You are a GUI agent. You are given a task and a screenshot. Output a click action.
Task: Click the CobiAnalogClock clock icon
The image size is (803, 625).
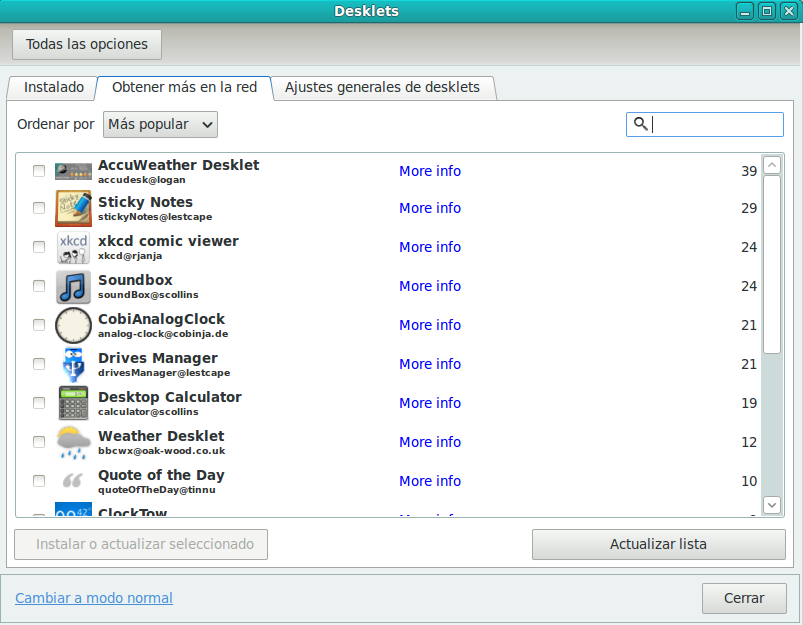[73, 325]
